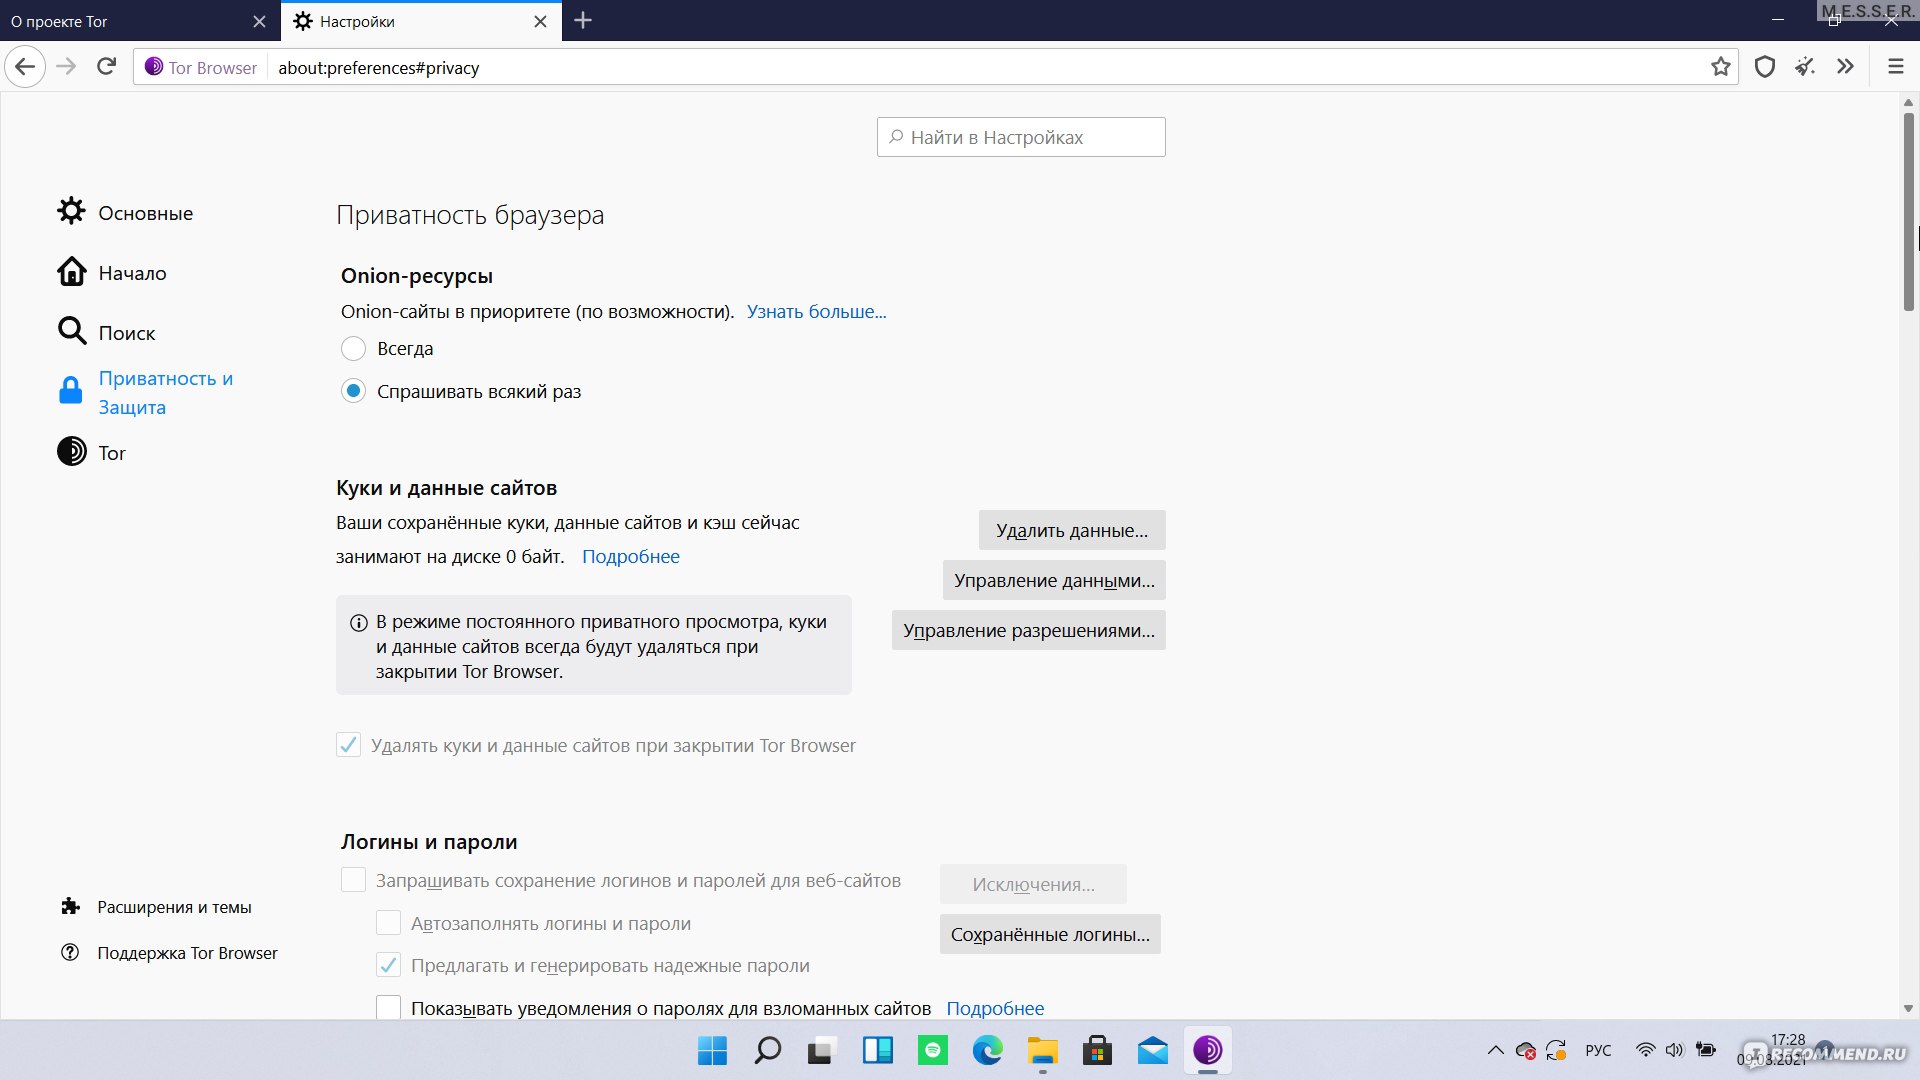Click Сохранённые логины button
This screenshot has height=1080, width=1920.
pyautogui.click(x=1051, y=934)
